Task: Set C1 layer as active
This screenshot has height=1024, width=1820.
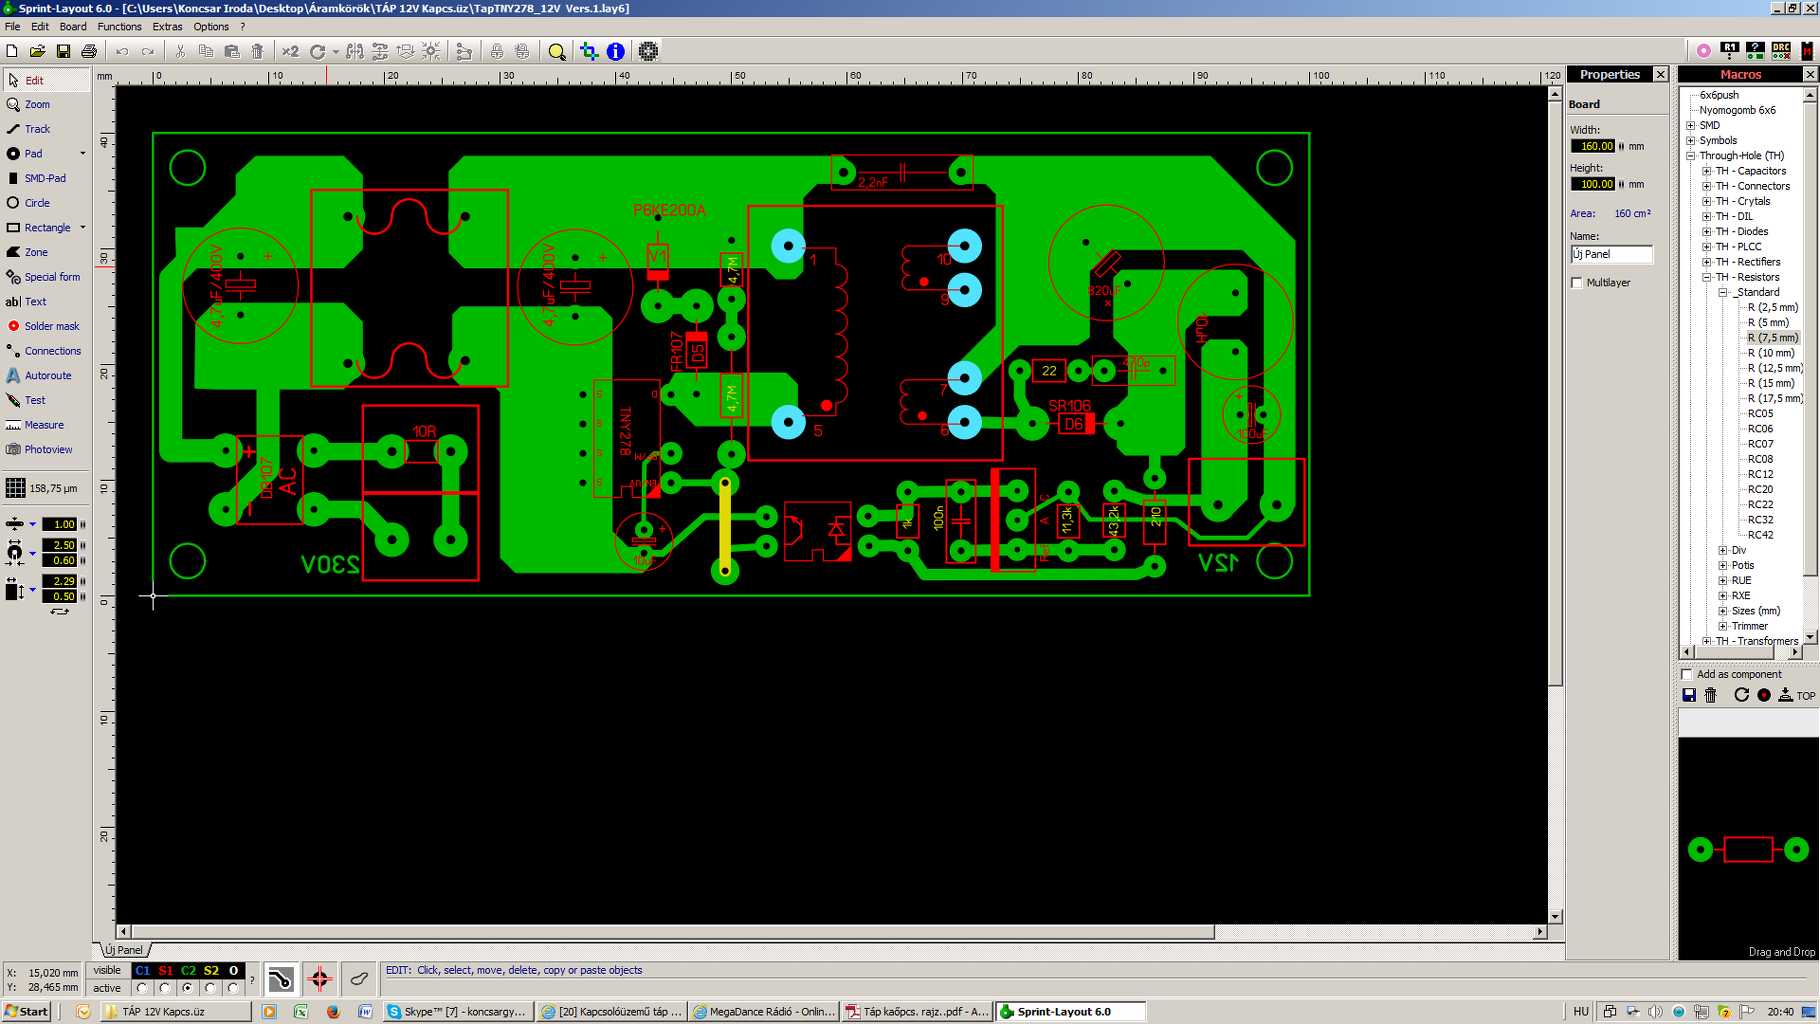Action: pyautogui.click(x=142, y=988)
